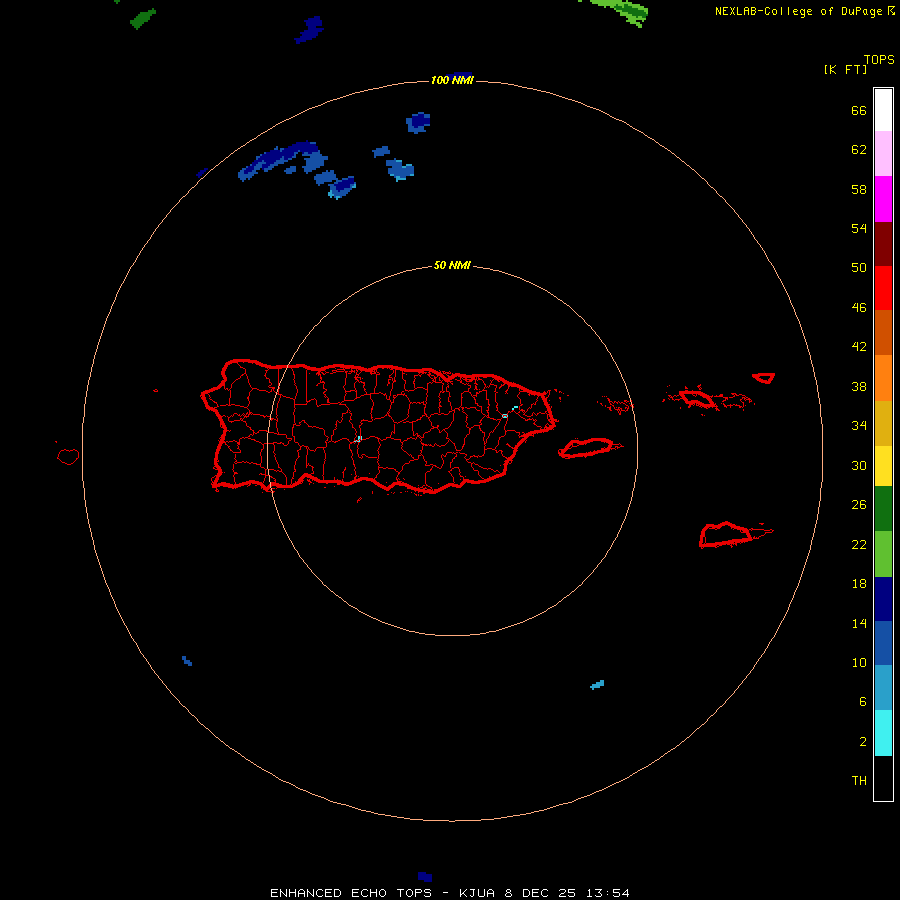Click the dark red 54 kft swatch
This screenshot has height=900, width=900.
pyautogui.click(x=883, y=244)
